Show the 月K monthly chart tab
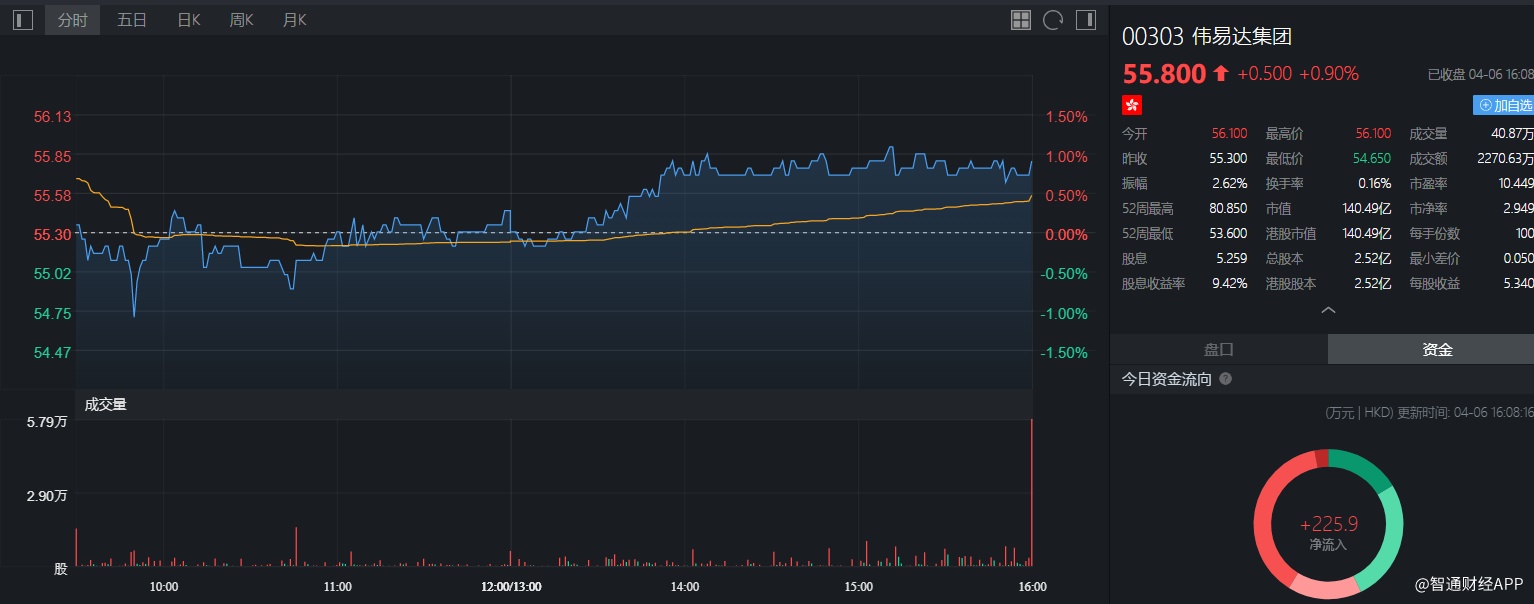This screenshot has width=1534, height=604. (x=295, y=20)
